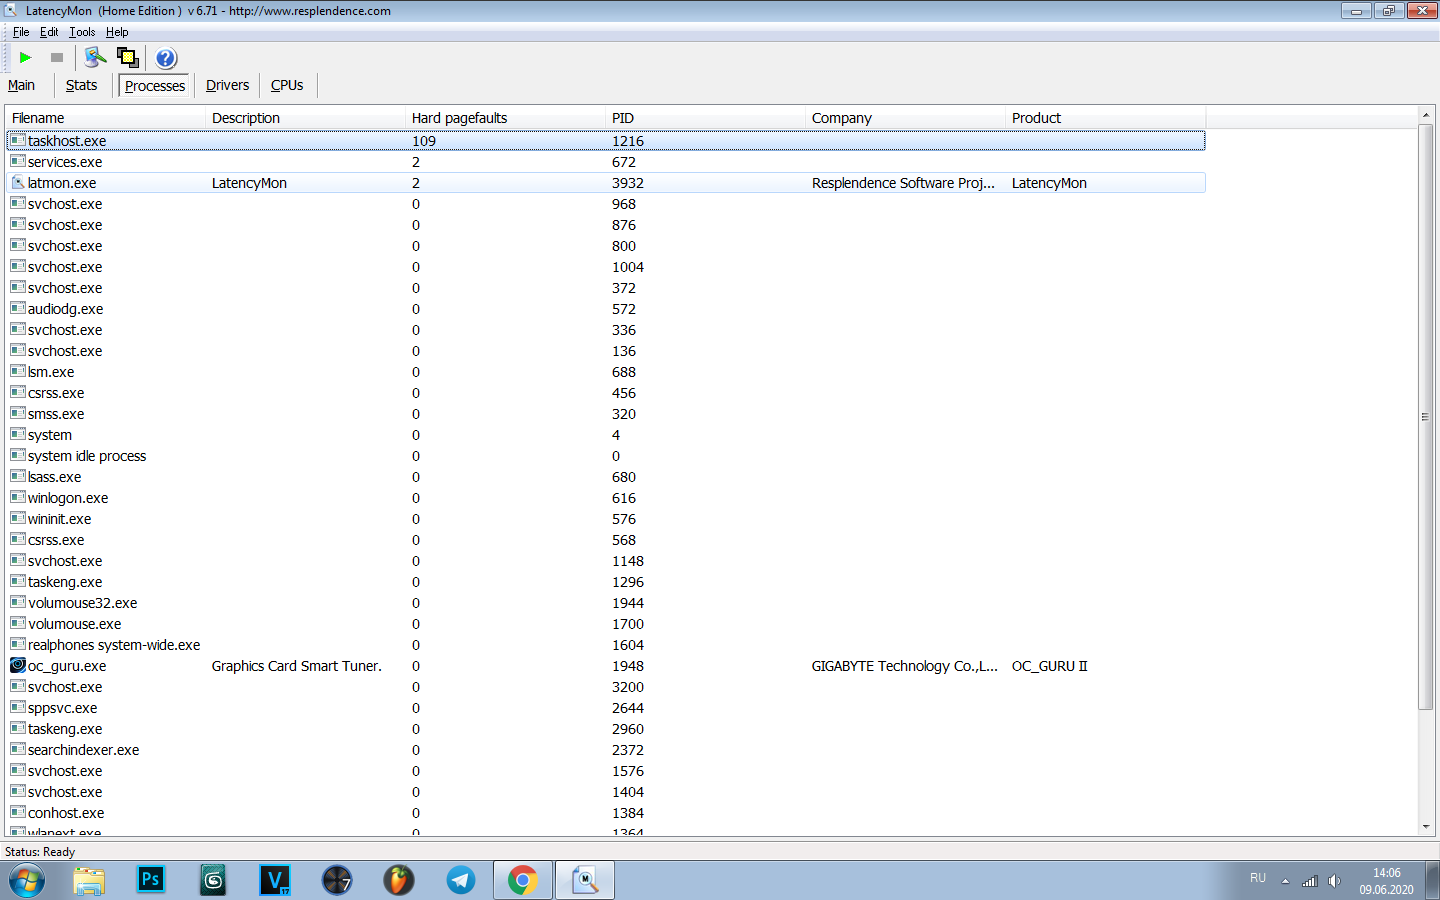
Task: Select the smss.exe process row
Action: [x=606, y=414]
